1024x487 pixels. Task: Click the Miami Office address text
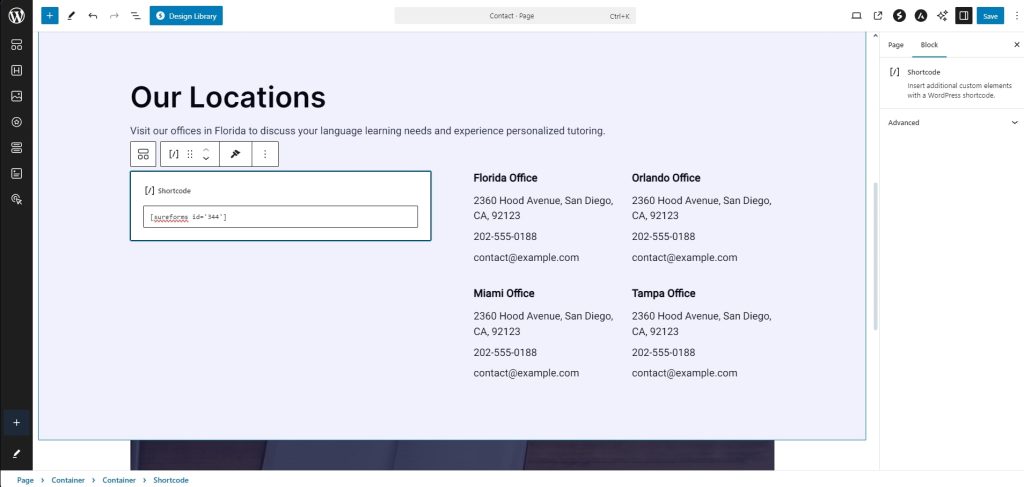pos(543,323)
